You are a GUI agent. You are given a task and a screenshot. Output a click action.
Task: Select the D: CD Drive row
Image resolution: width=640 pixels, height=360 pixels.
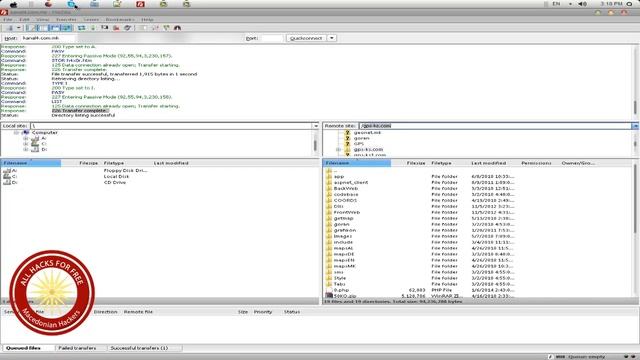pos(159,182)
